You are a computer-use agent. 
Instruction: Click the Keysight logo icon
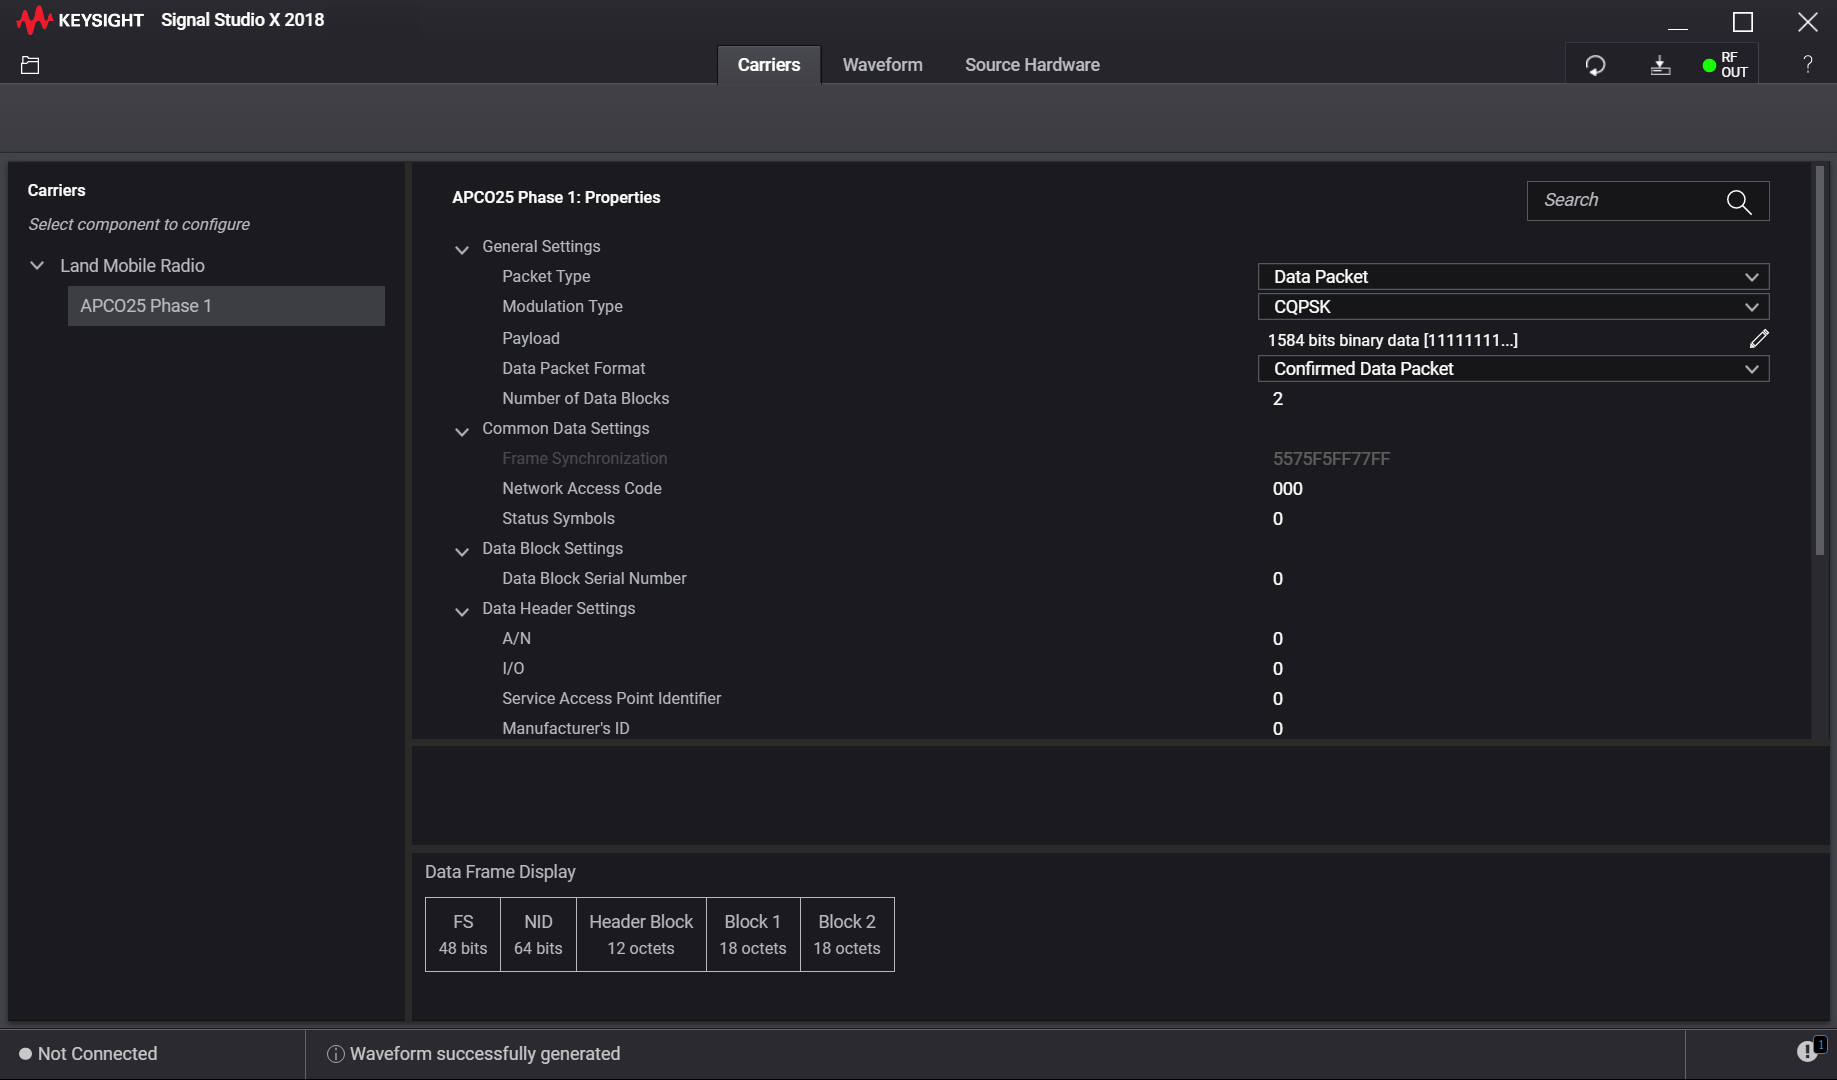point(34,20)
